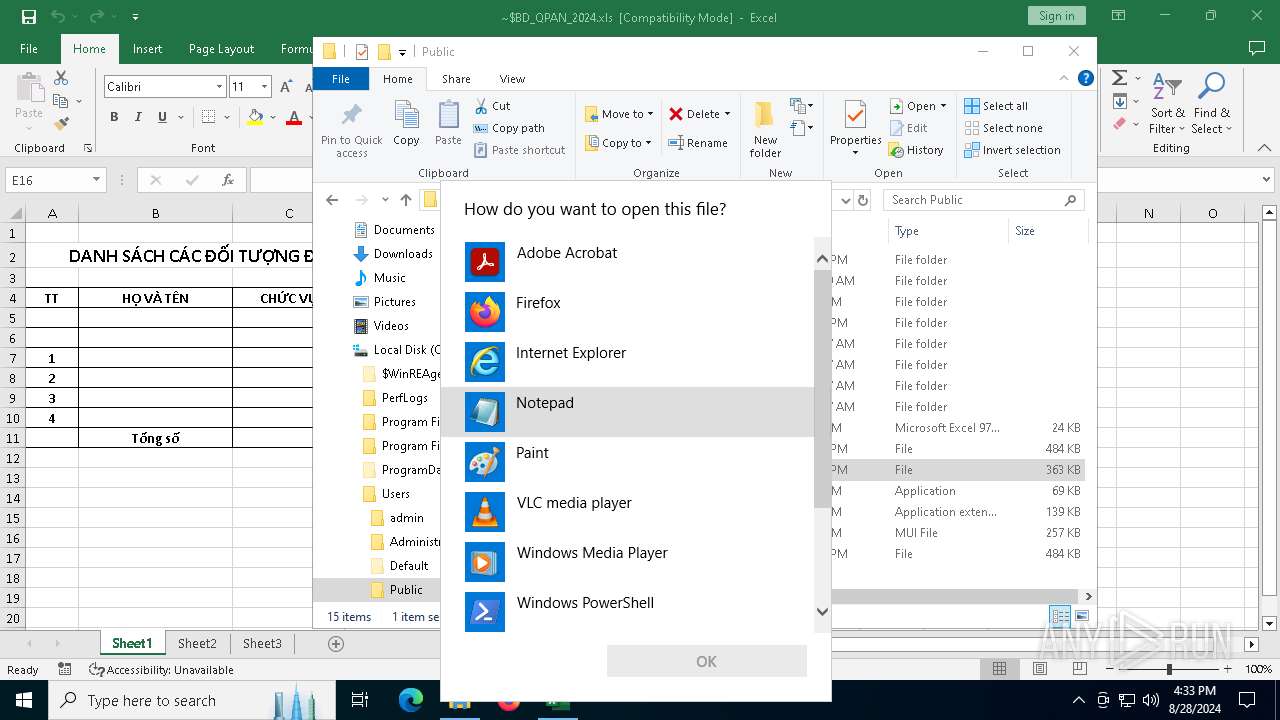Choose Paint in the app list
This screenshot has height=720, width=1280.
(627, 462)
